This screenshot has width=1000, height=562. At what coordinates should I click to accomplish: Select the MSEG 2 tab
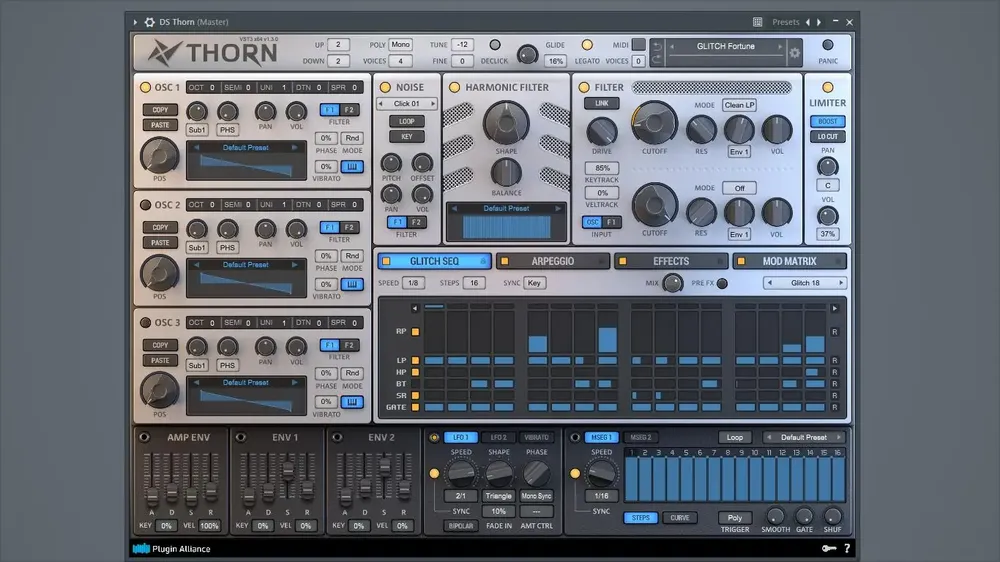(641, 438)
